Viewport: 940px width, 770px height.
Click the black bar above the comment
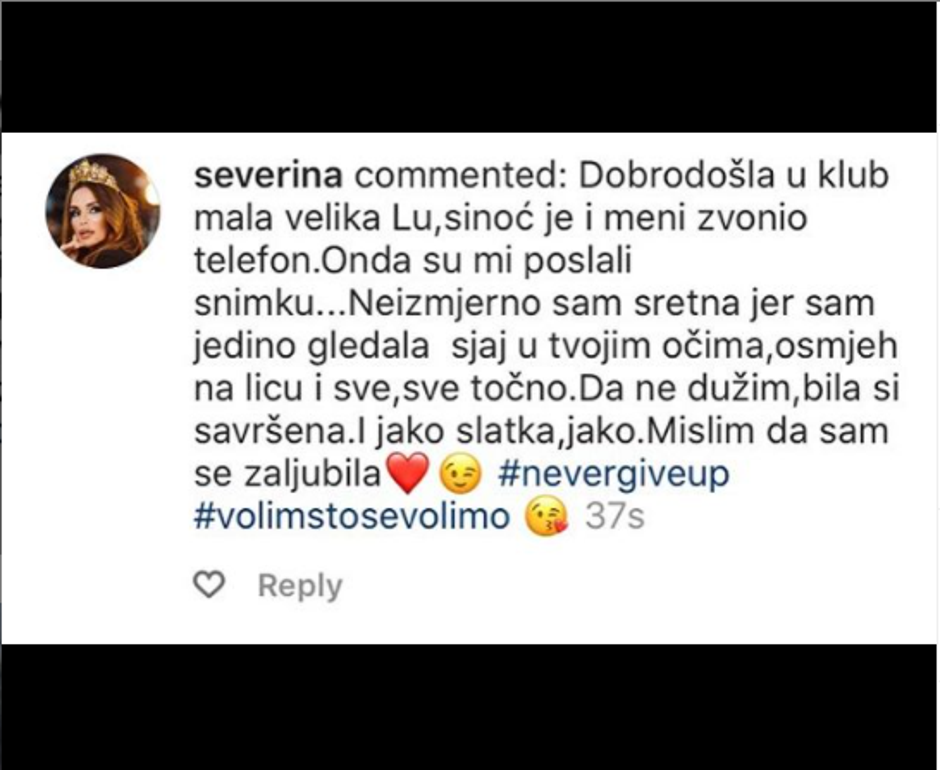(470, 67)
